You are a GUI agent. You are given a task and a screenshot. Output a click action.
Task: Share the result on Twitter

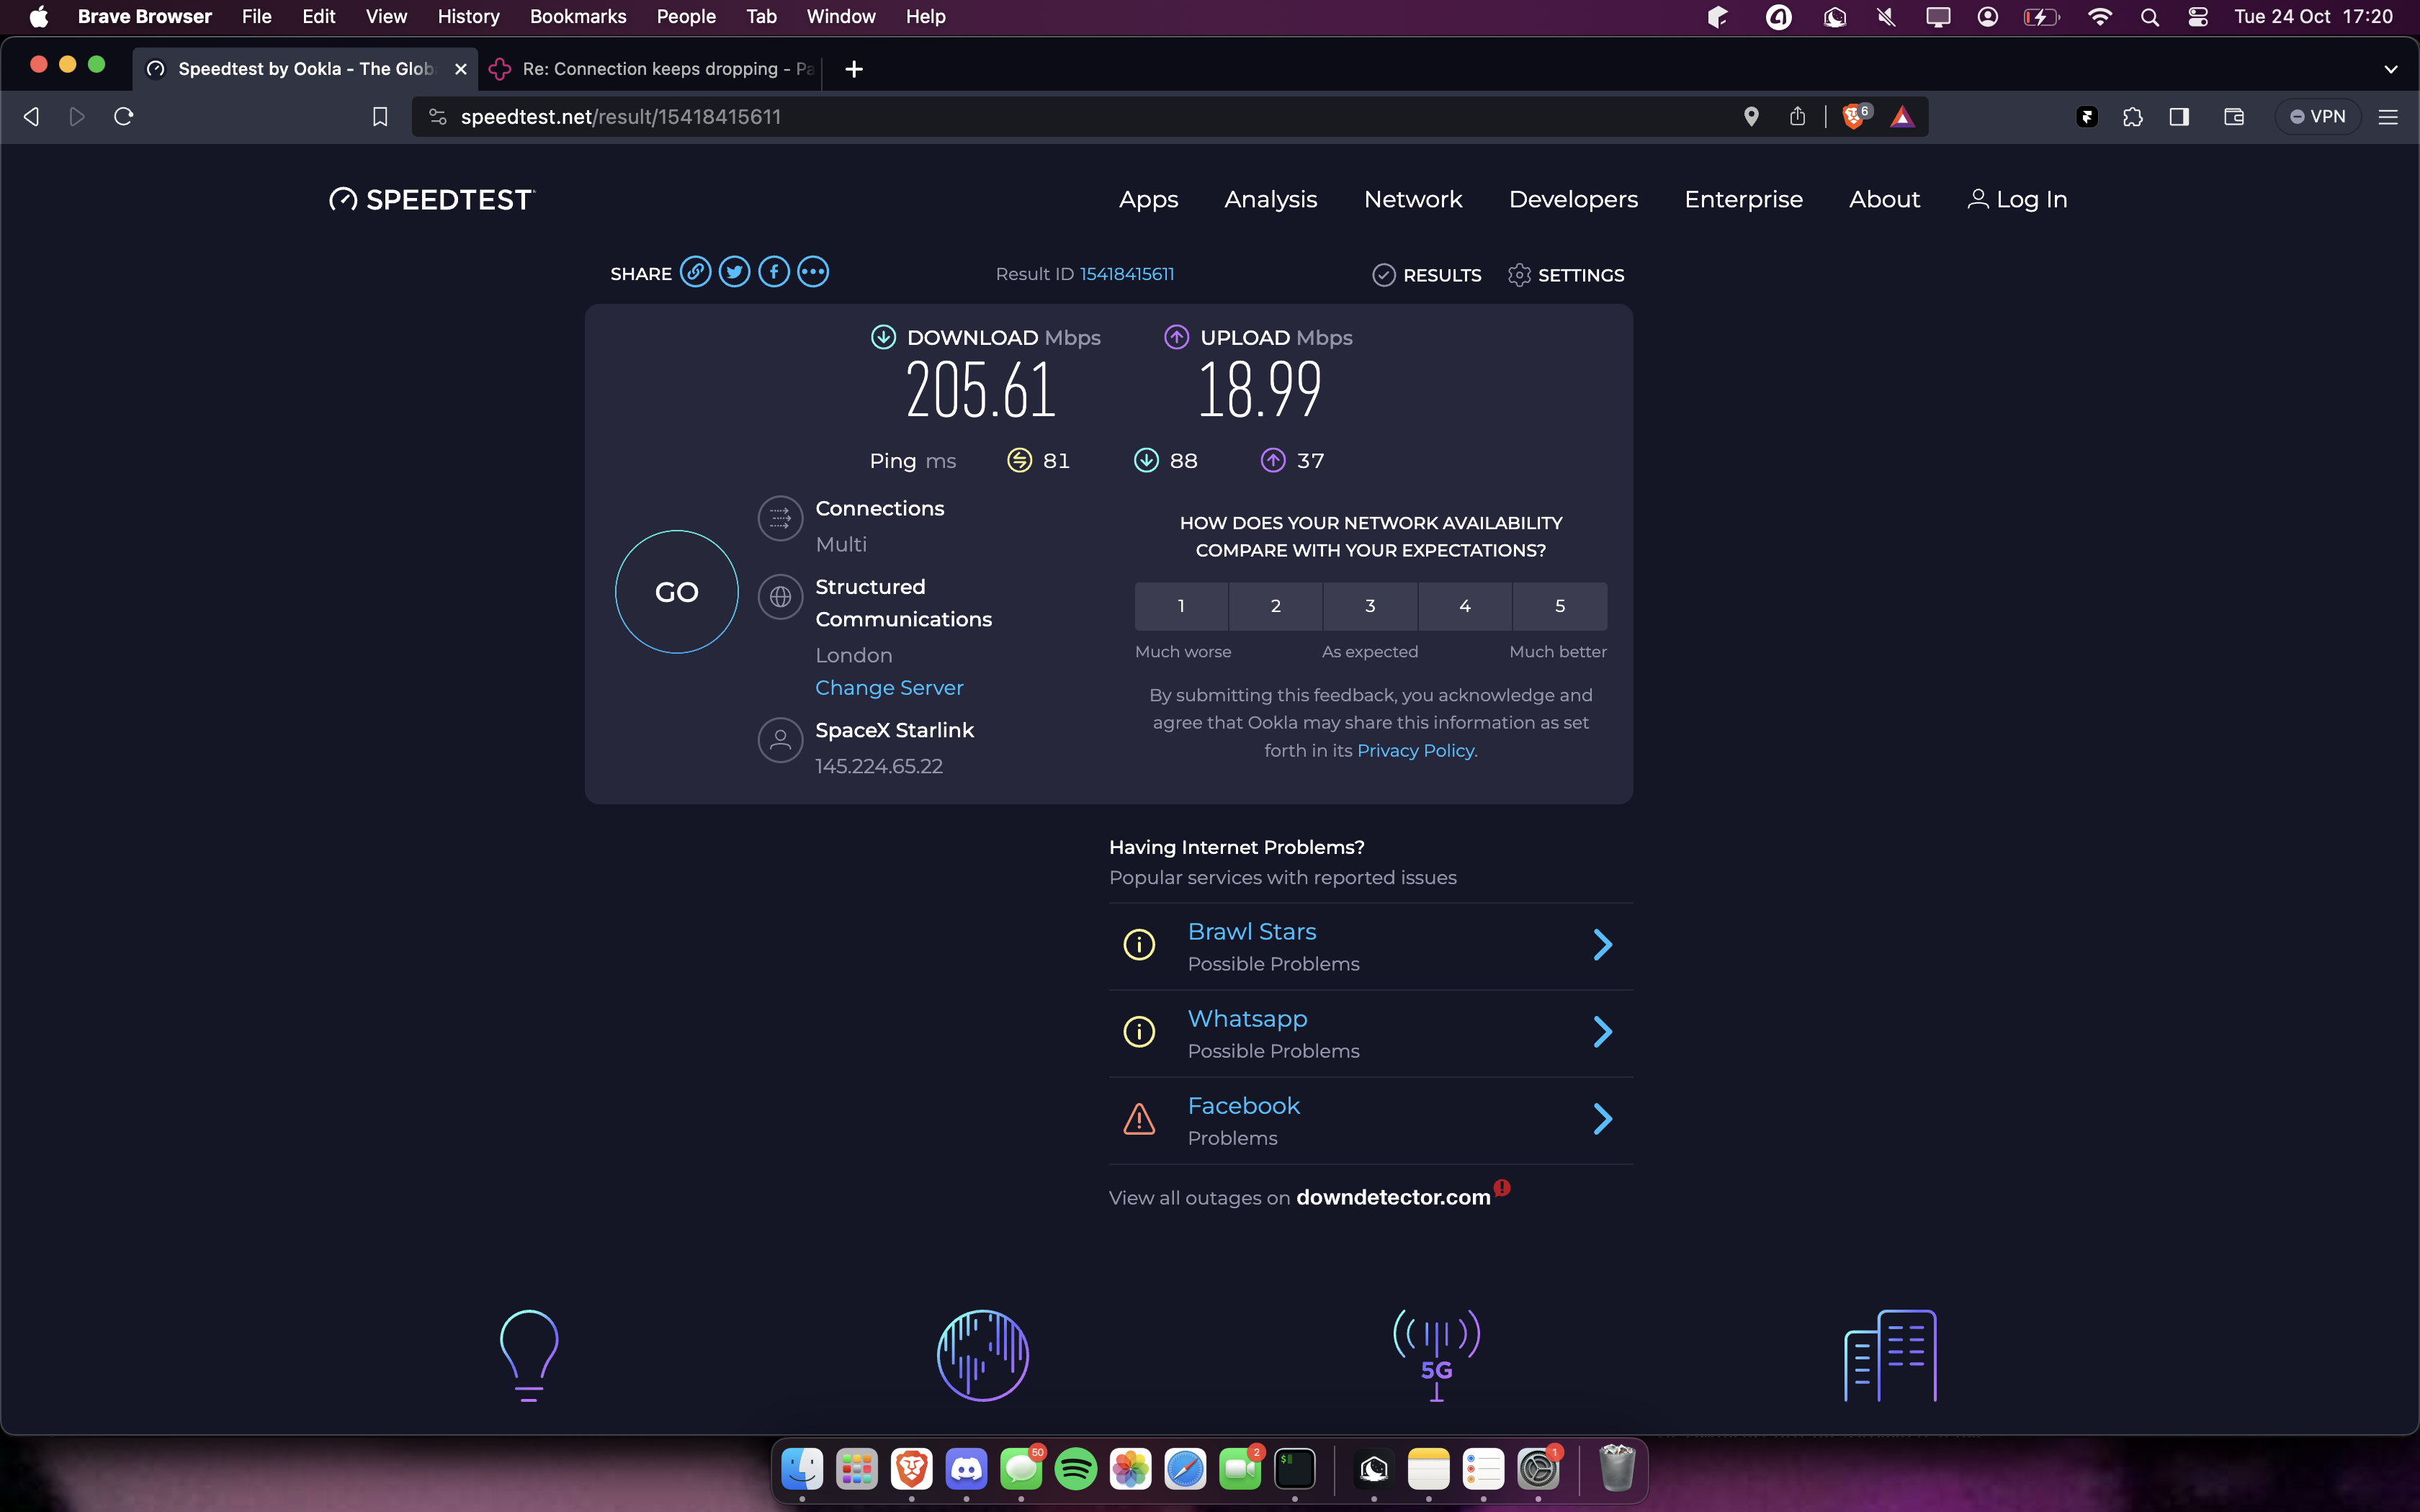pyautogui.click(x=734, y=272)
